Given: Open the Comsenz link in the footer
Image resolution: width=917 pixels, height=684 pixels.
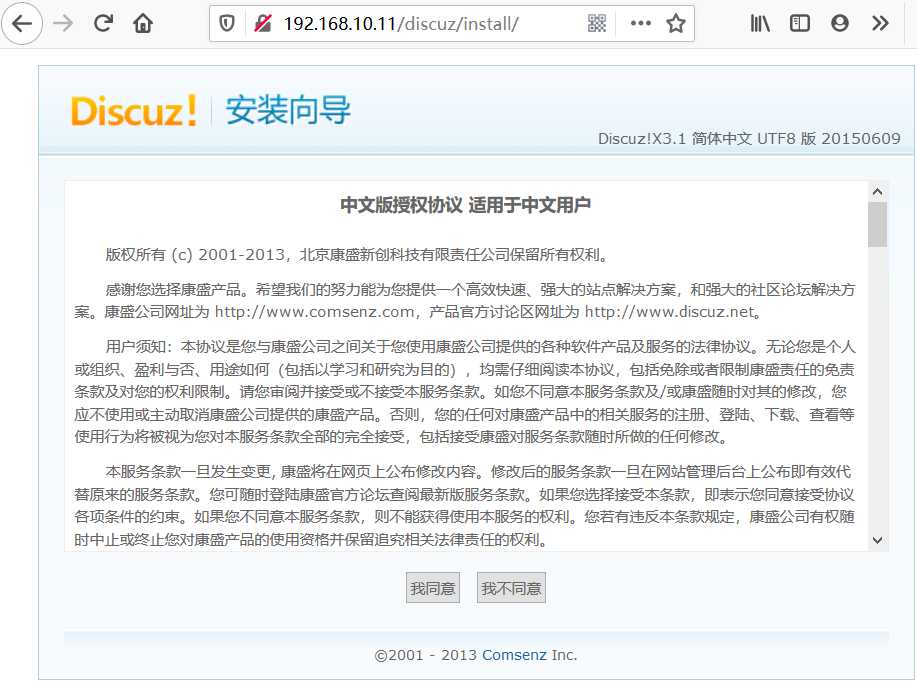Looking at the screenshot, I should [x=514, y=655].
